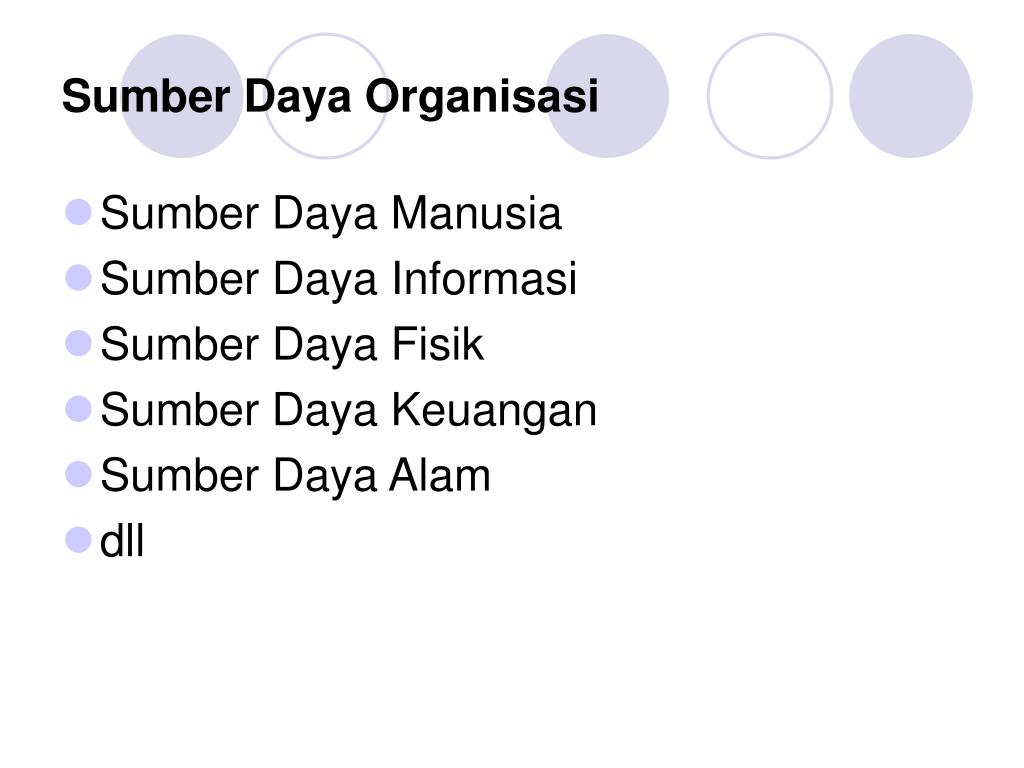Click the dll text item

coord(121,541)
